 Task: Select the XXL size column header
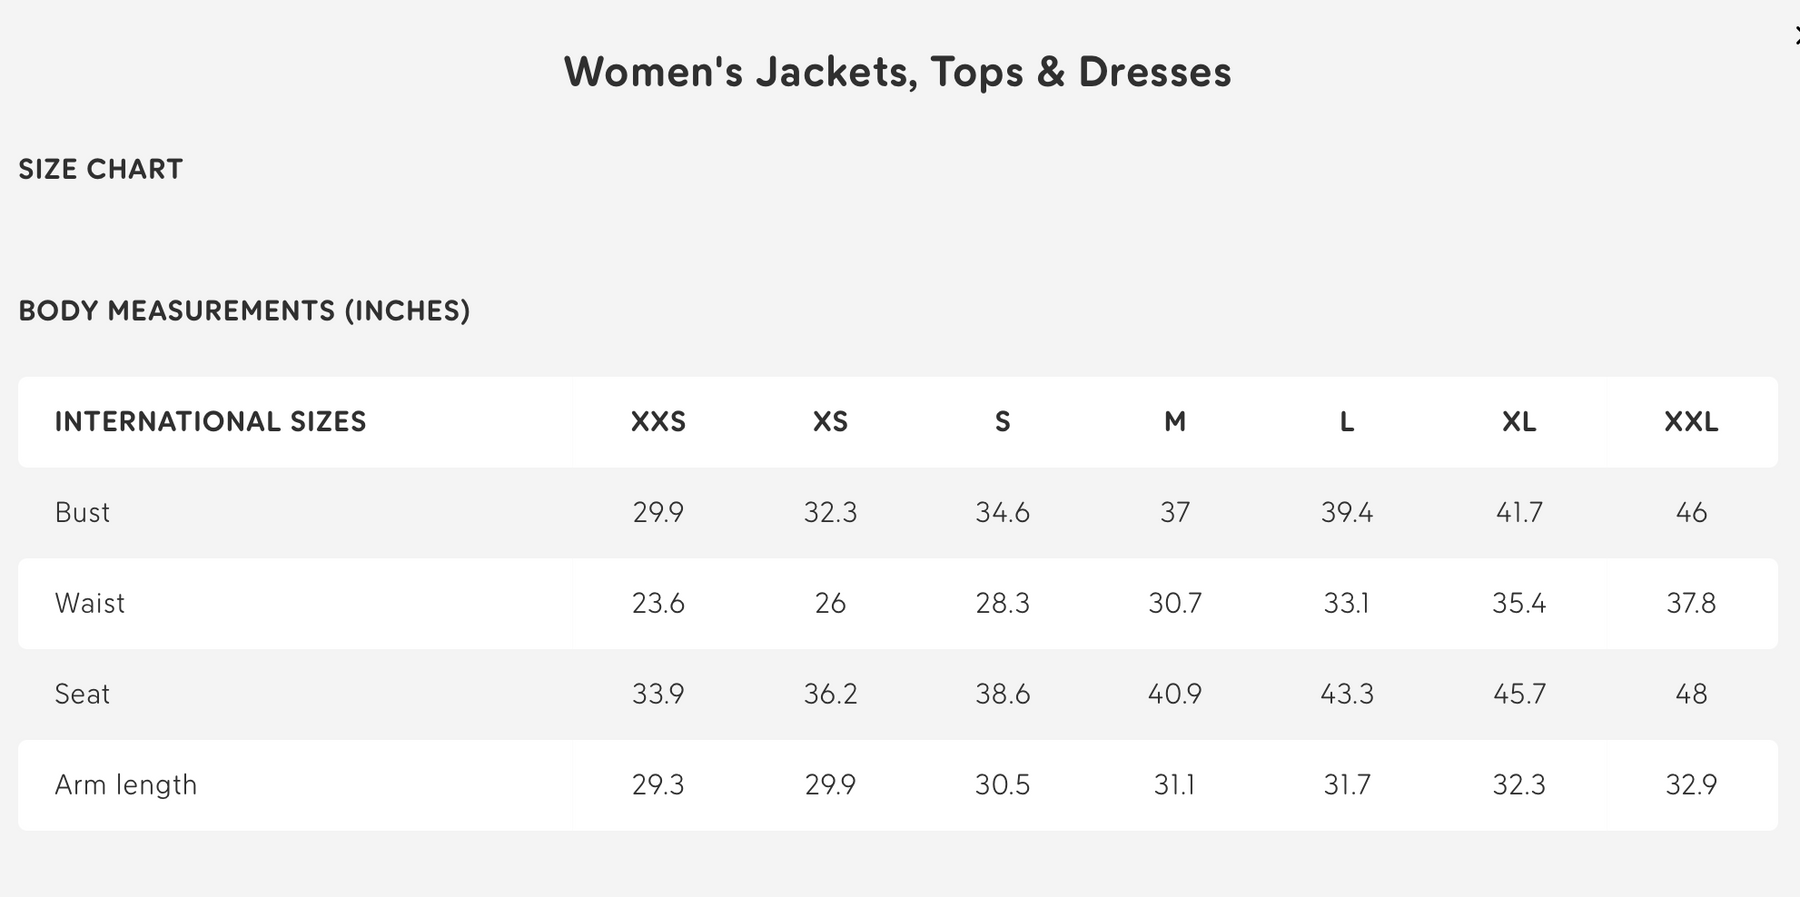click(x=1691, y=422)
